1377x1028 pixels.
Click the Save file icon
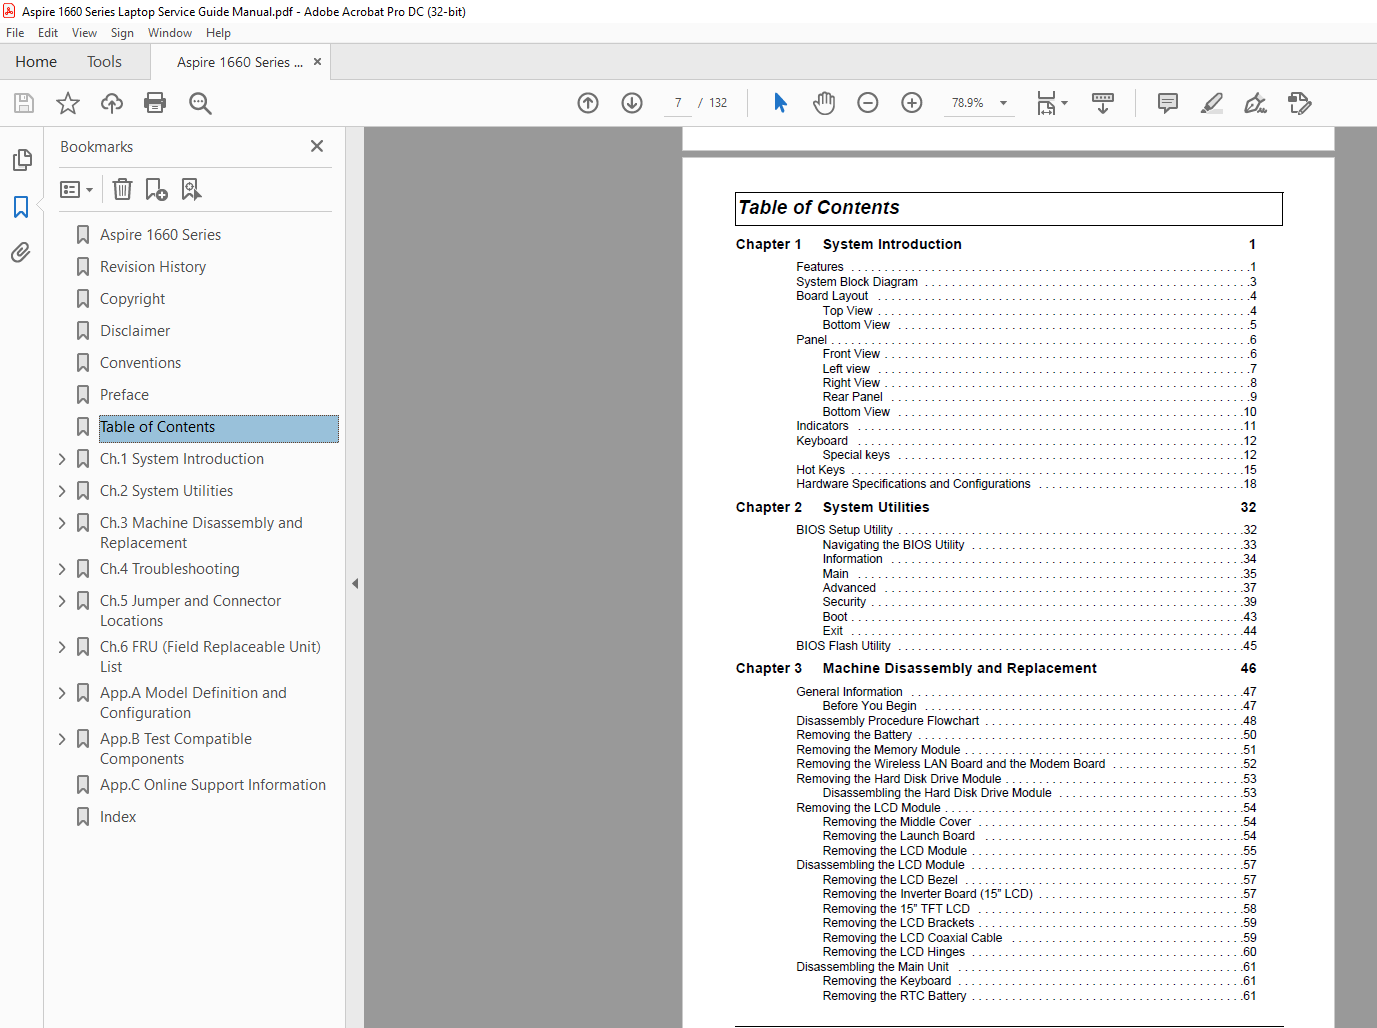24,103
